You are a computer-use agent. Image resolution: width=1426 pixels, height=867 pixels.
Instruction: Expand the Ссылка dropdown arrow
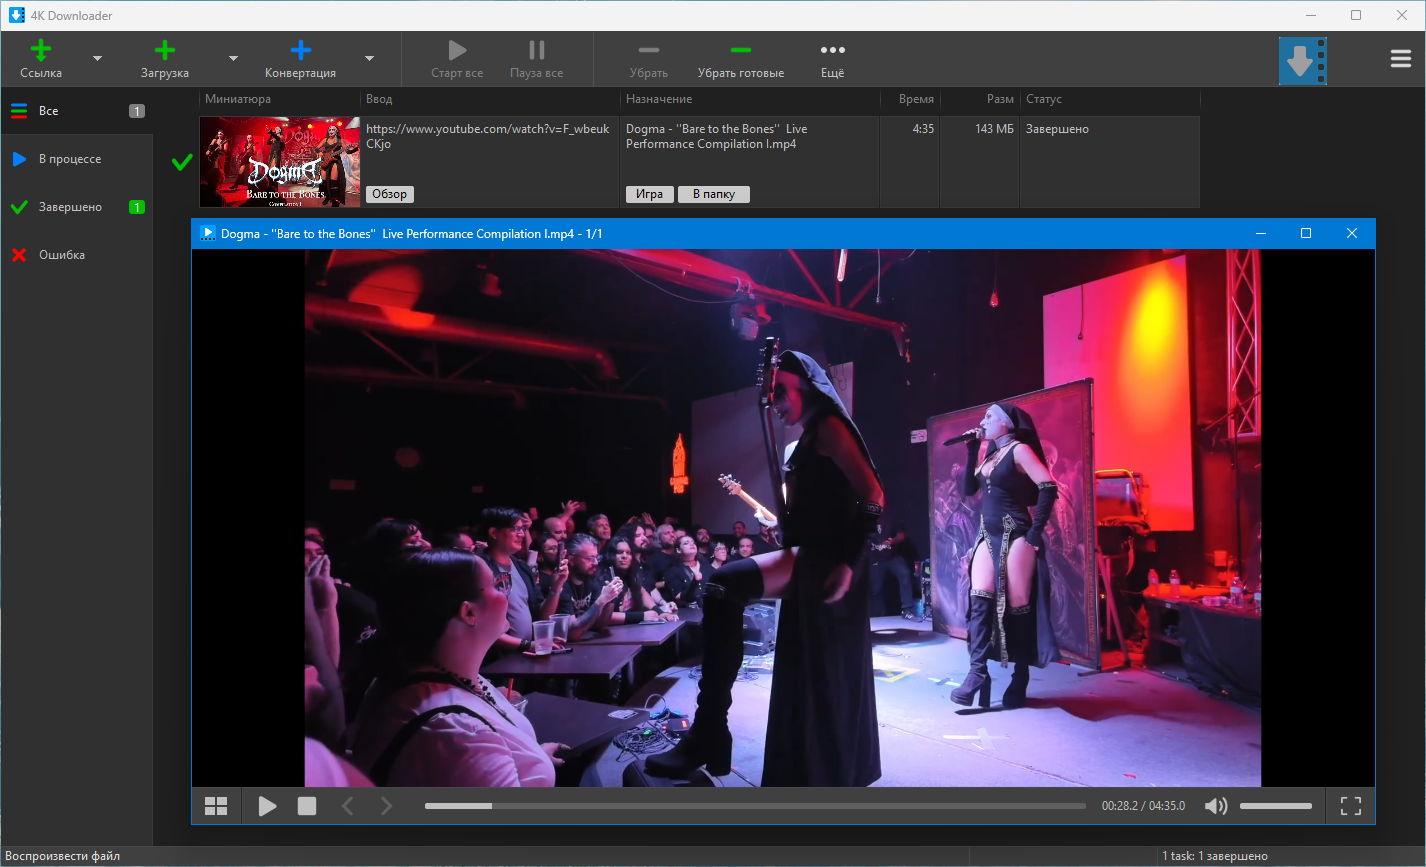pyautogui.click(x=97, y=58)
